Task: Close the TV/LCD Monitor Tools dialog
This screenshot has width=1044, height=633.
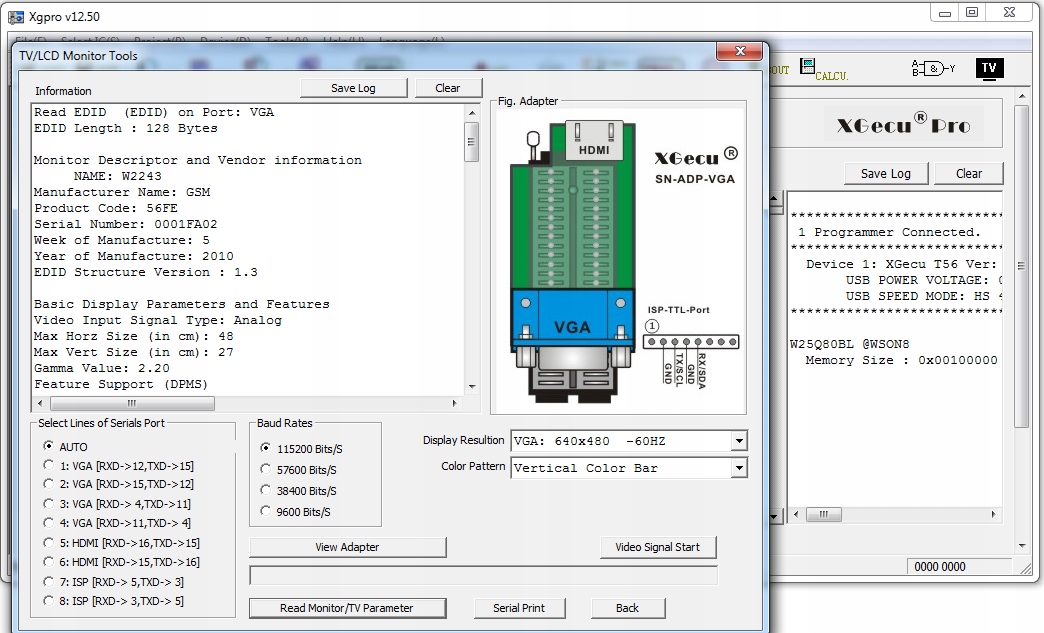Action: (x=740, y=52)
